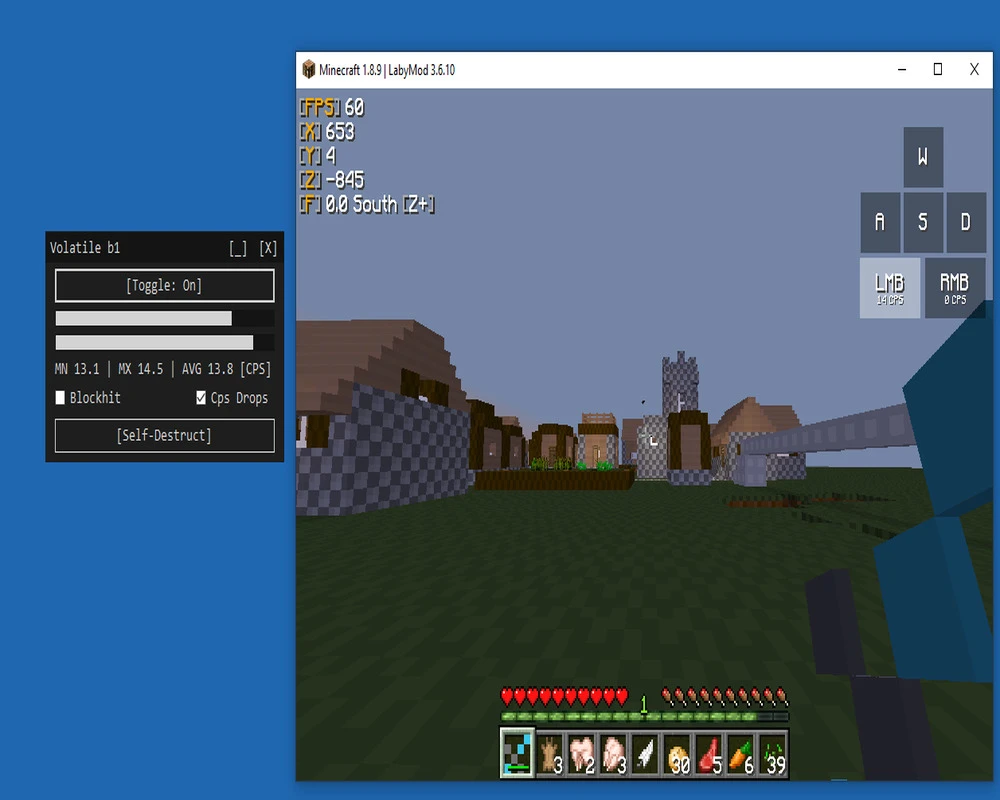
Task: Minimize the Volatile b1 window via [_]
Action: [239, 248]
